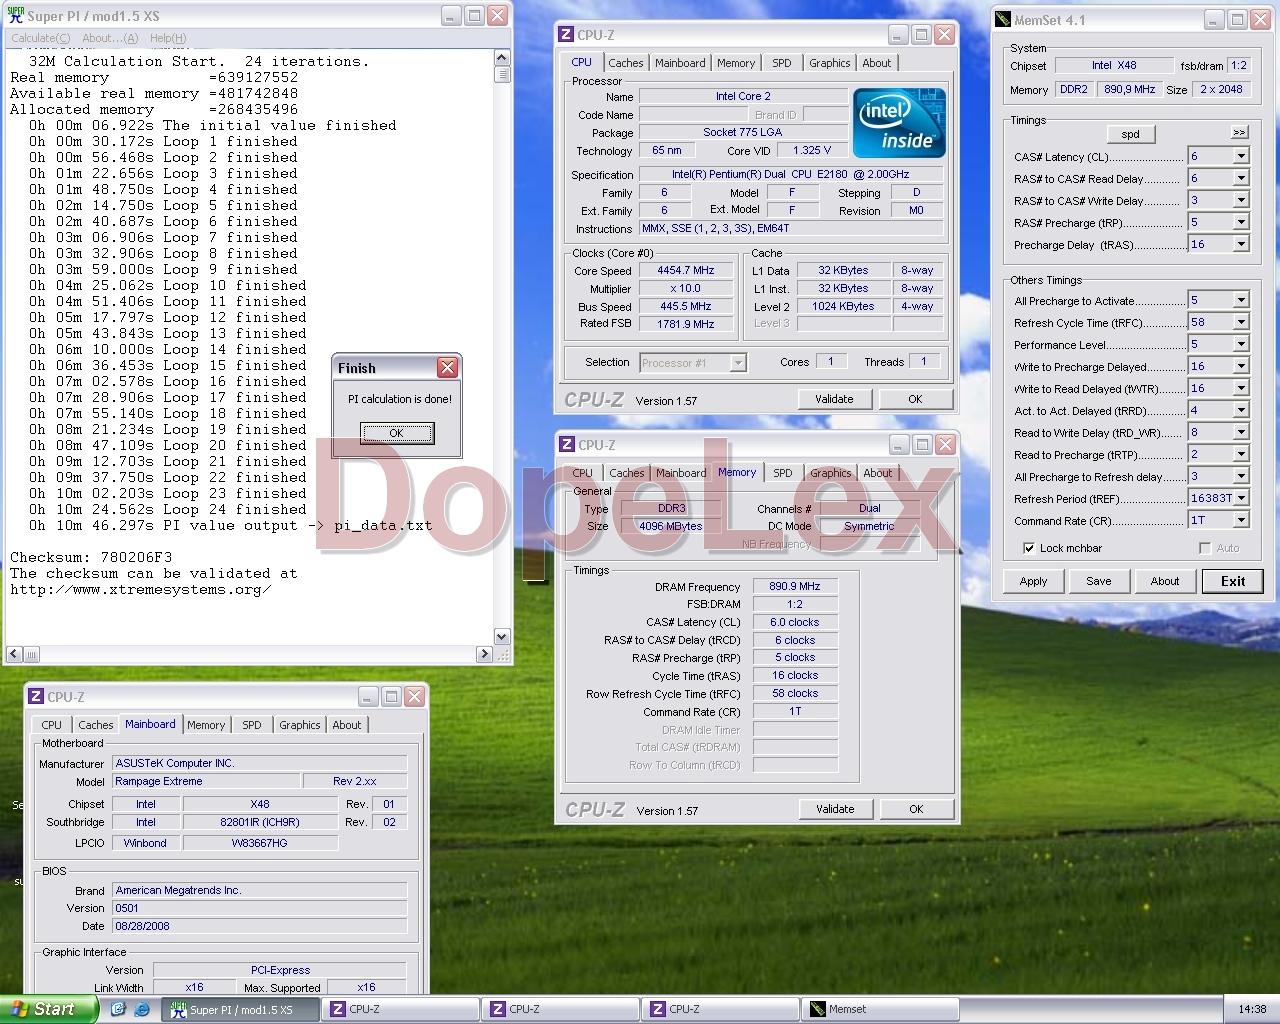
Task: Open Calculate menu in Super PI
Action: (x=40, y=38)
